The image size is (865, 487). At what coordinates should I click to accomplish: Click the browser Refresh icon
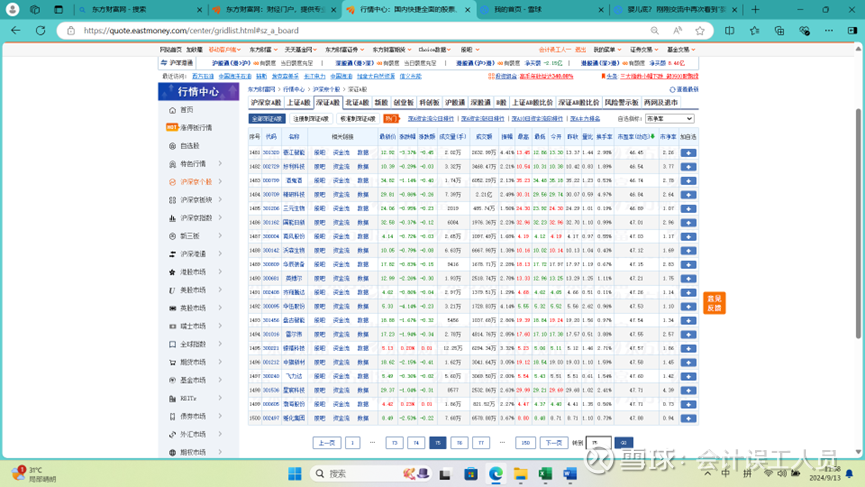tap(40, 30)
